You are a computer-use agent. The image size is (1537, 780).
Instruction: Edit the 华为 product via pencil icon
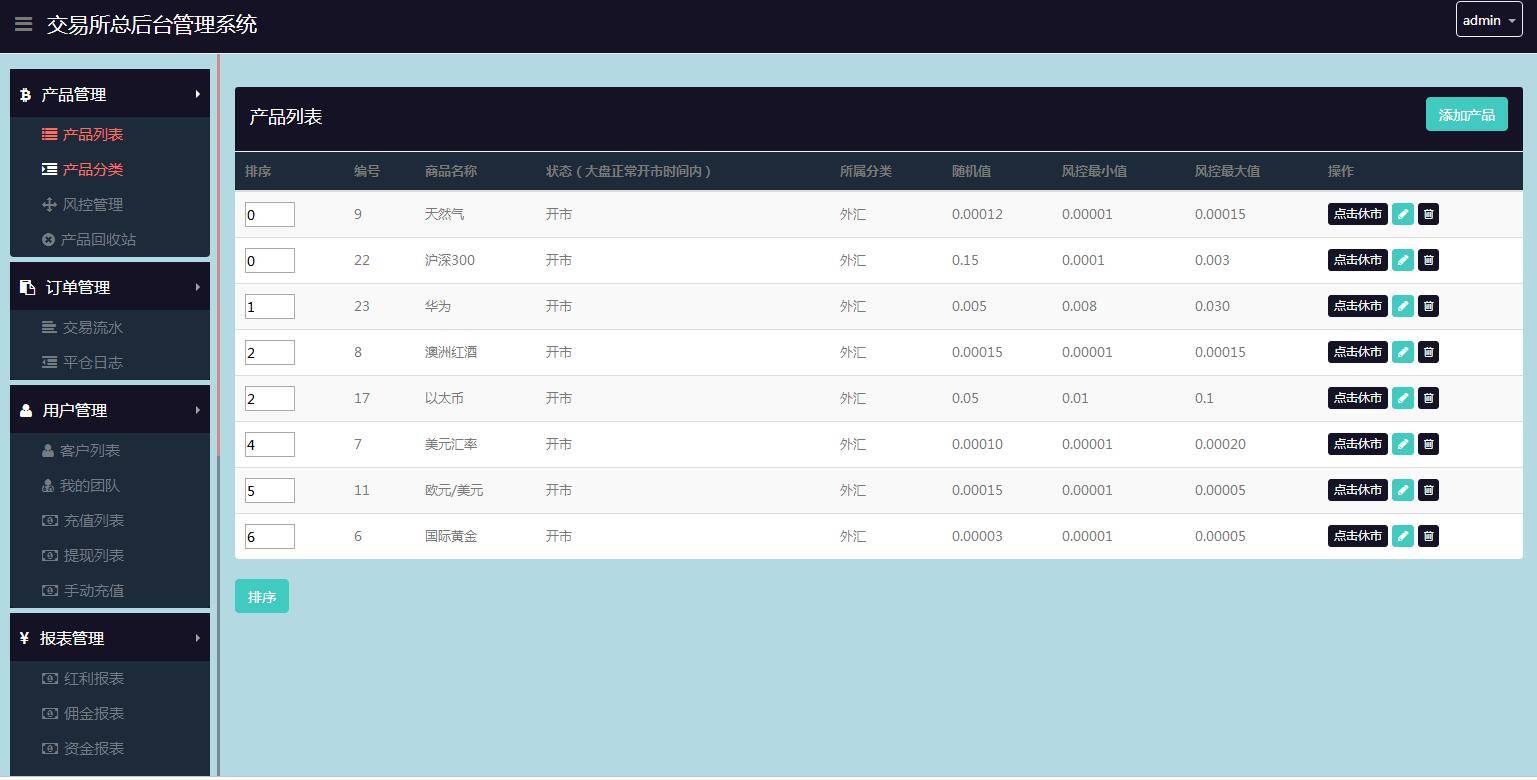[x=1402, y=306]
